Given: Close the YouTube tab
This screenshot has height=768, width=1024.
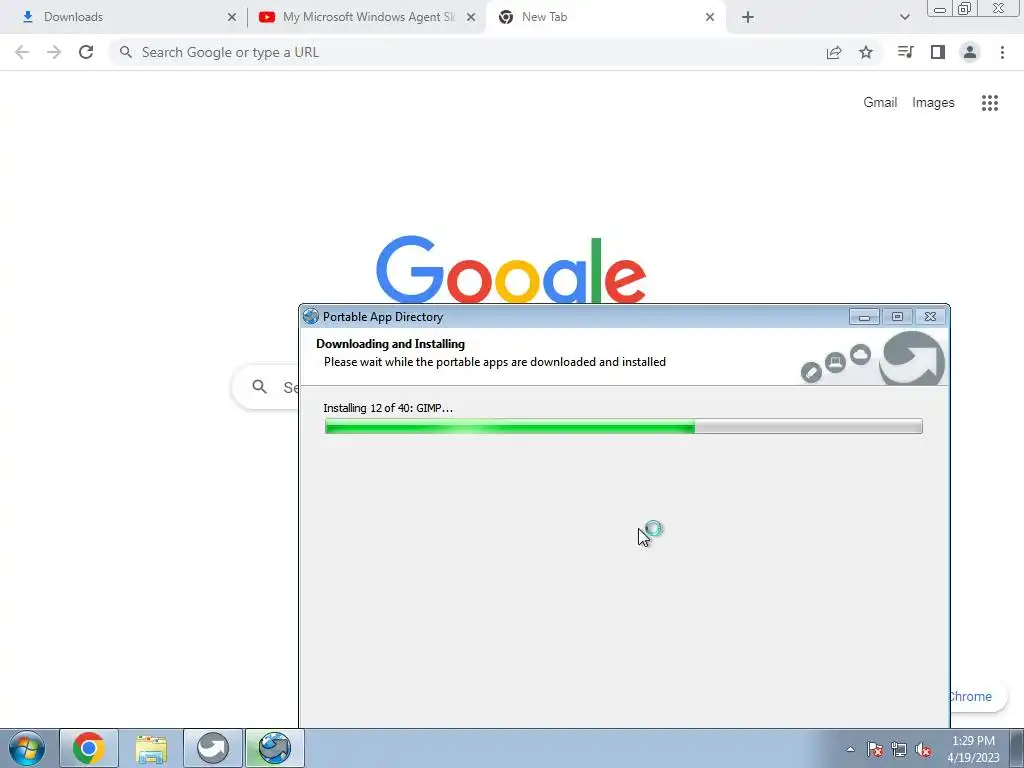Looking at the screenshot, I should (x=471, y=18).
